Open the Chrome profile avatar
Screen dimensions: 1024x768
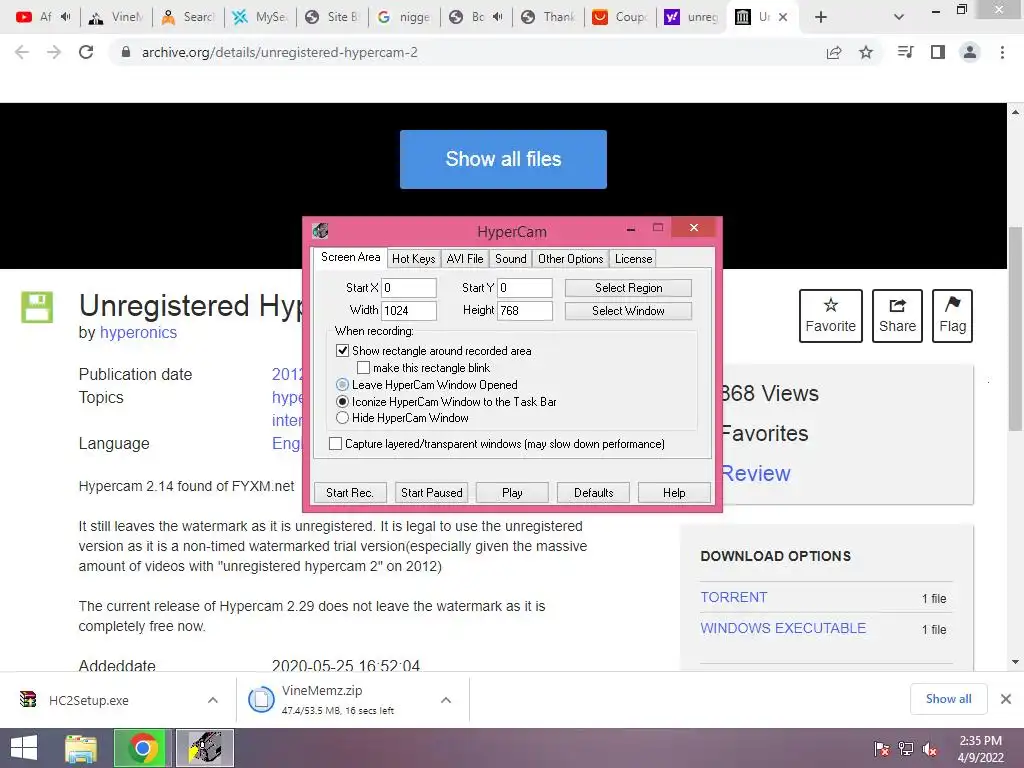point(970,52)
